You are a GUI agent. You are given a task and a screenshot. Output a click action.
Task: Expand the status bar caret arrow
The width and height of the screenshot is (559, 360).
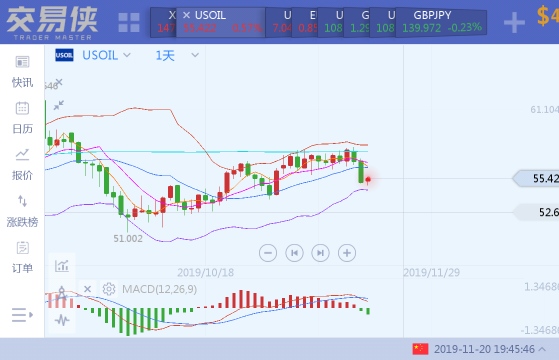tap(542, 349)
